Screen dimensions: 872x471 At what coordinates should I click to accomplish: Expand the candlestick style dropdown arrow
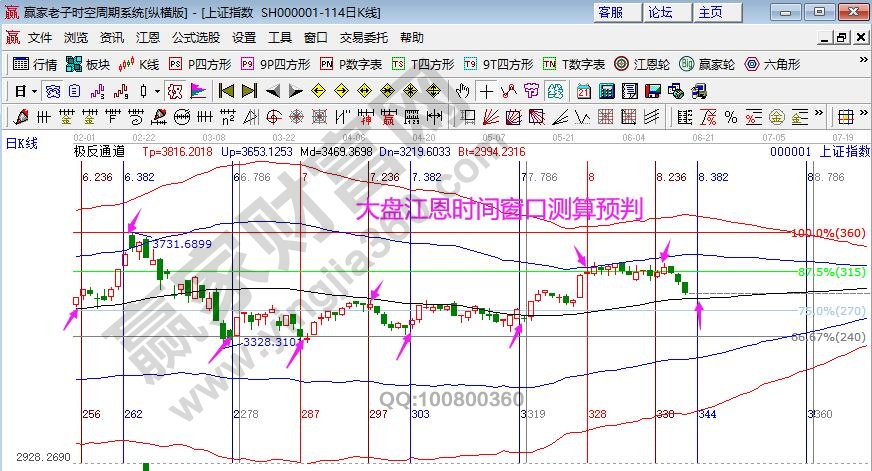(x=156, y=91)
